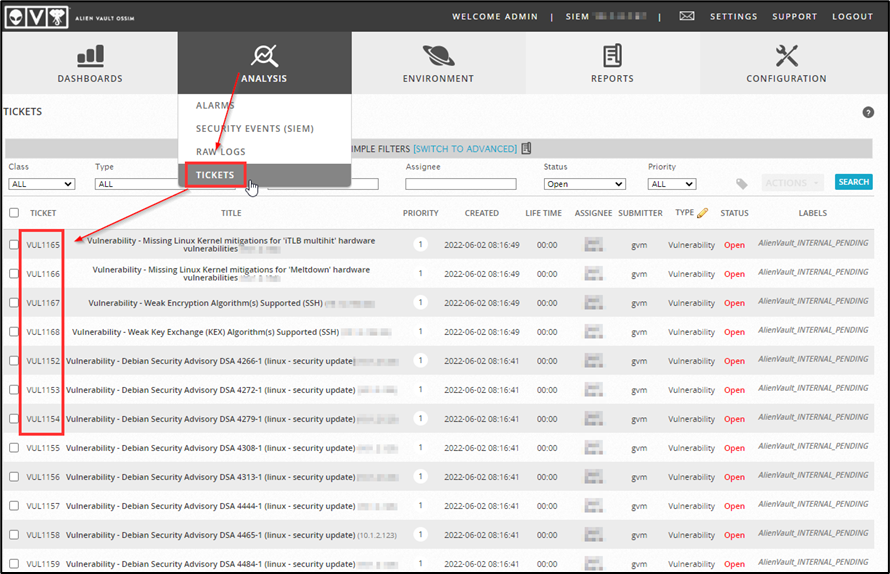Click the Assignee filter input field

click(460, 184)
